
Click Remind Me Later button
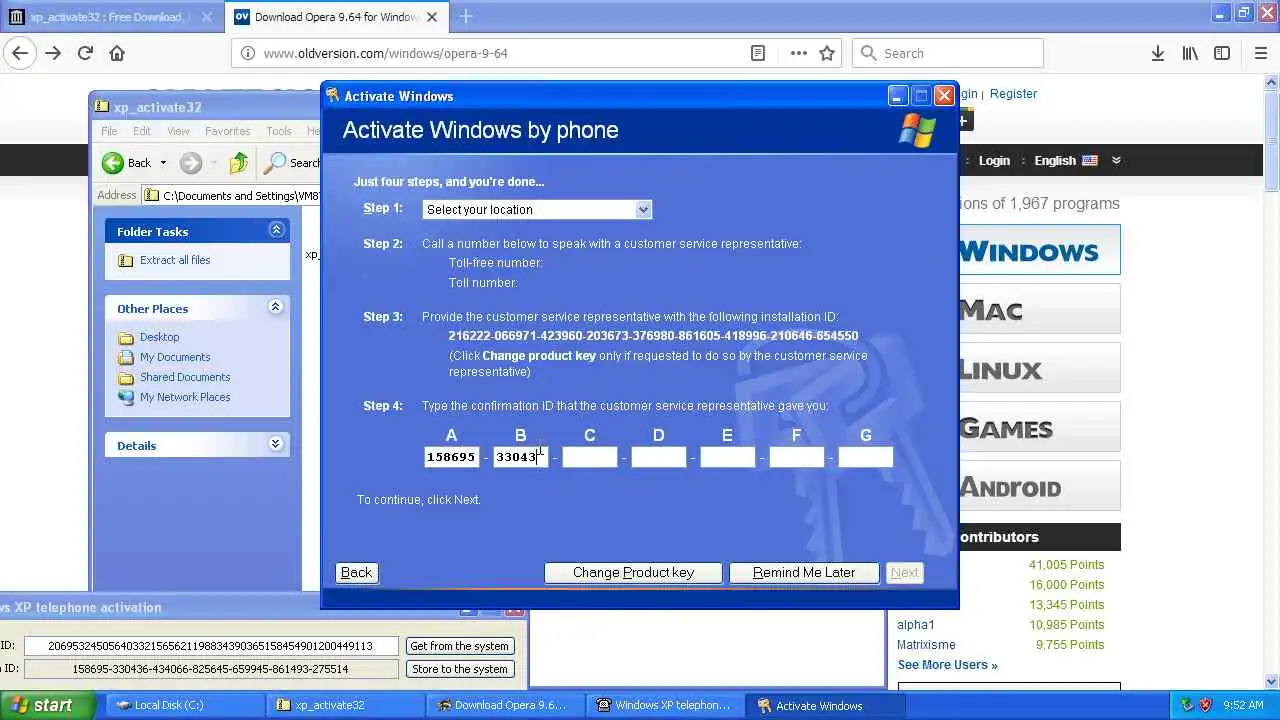[804, 572]
